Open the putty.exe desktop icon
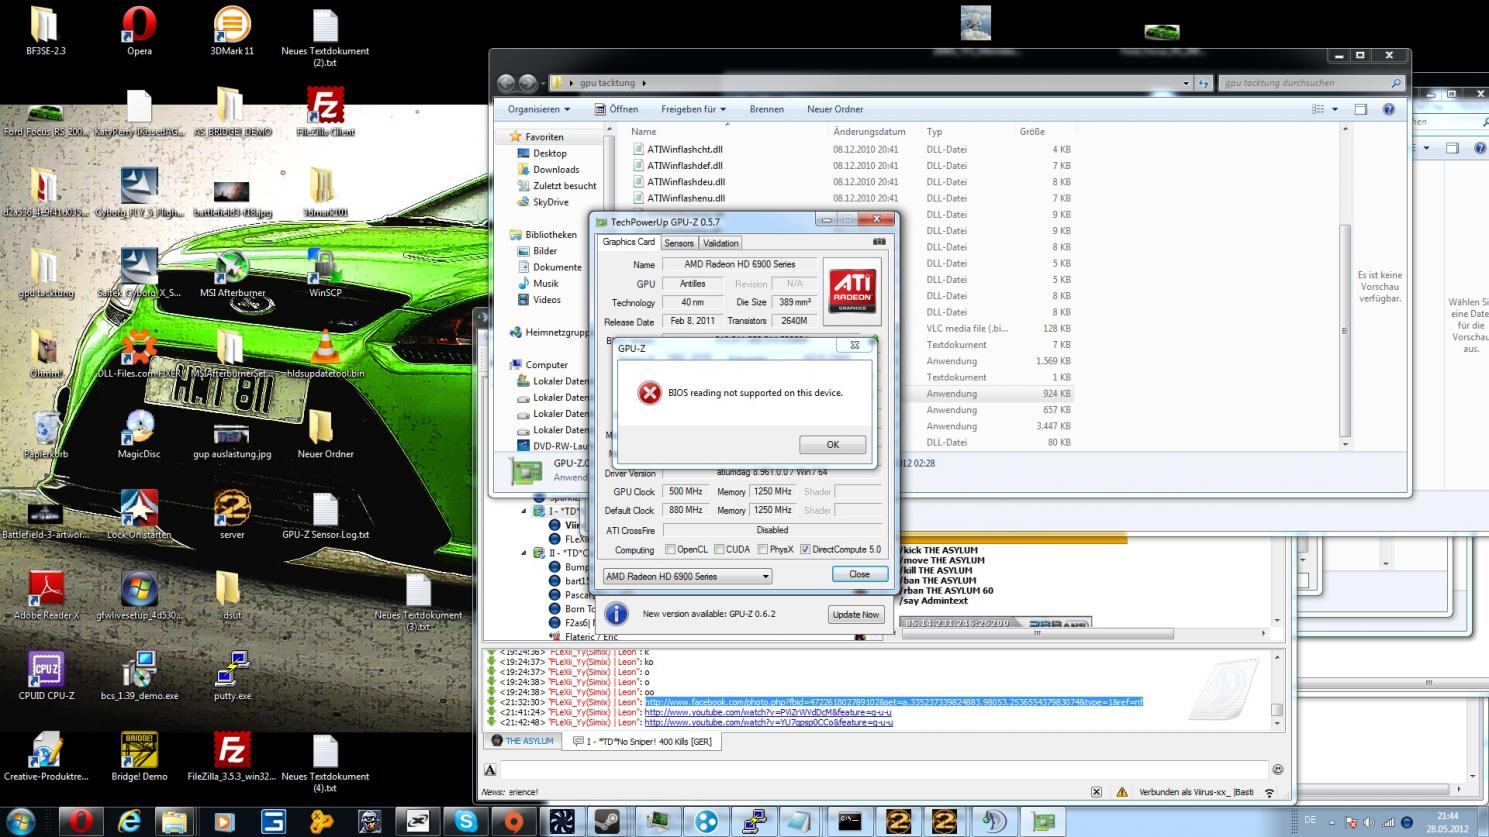The width and height of the screenshot is (1489, 837). click(x=232, y=677)
